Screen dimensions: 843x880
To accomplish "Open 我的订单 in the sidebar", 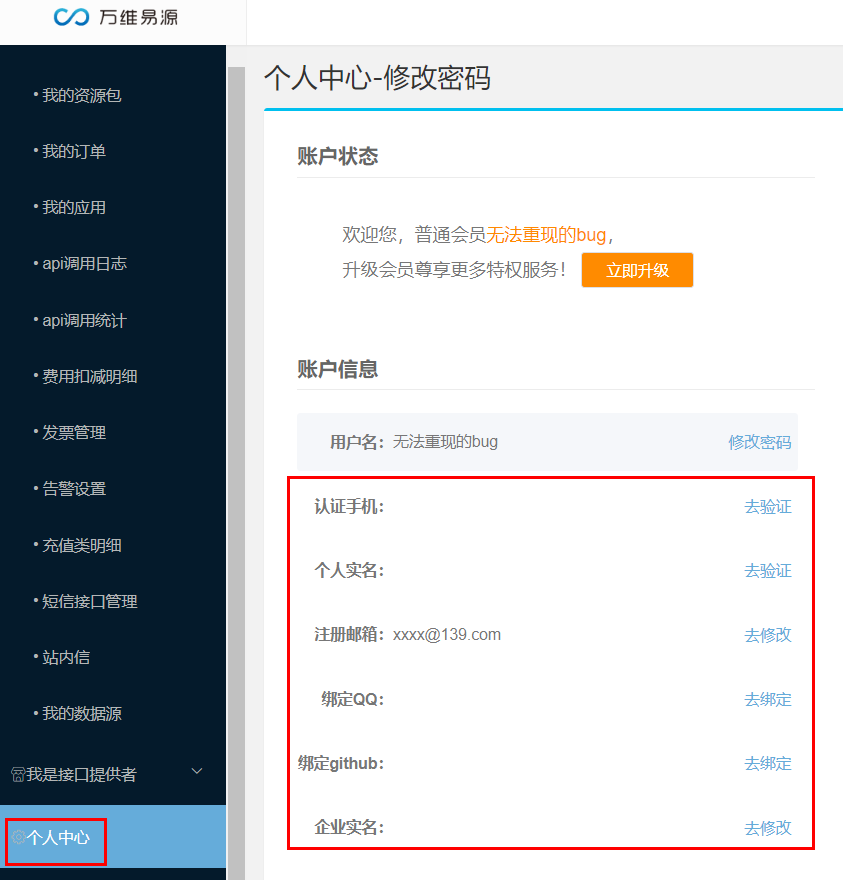I will click(74, 152).
